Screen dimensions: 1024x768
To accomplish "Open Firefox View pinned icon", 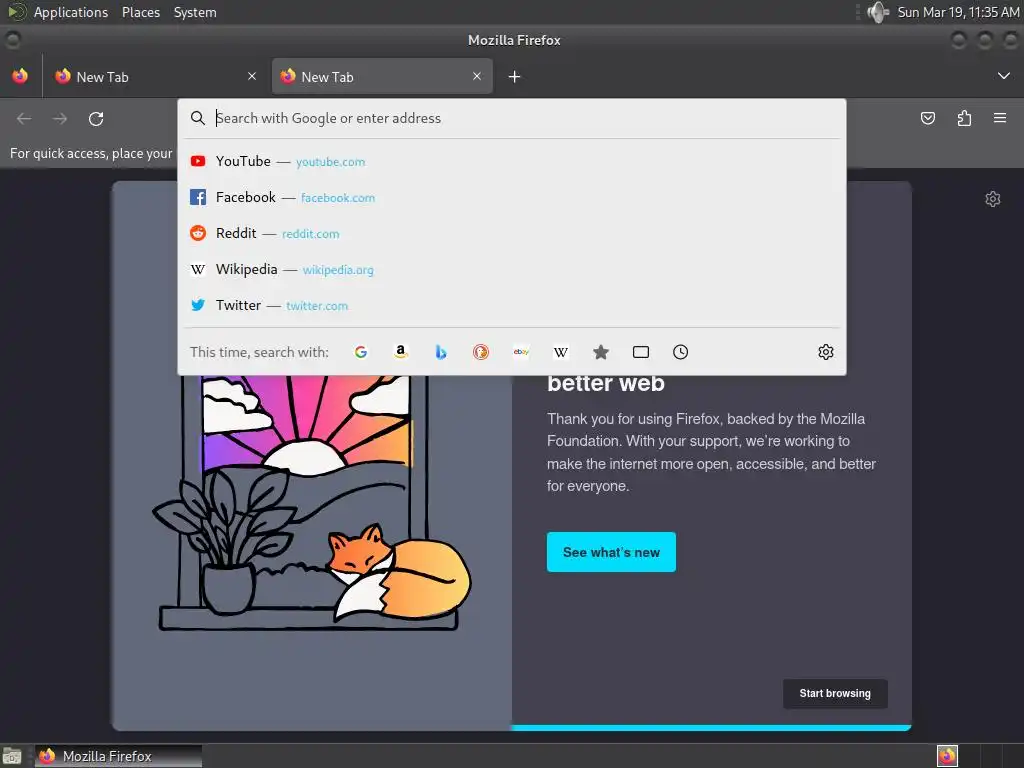I will point(20,76).
